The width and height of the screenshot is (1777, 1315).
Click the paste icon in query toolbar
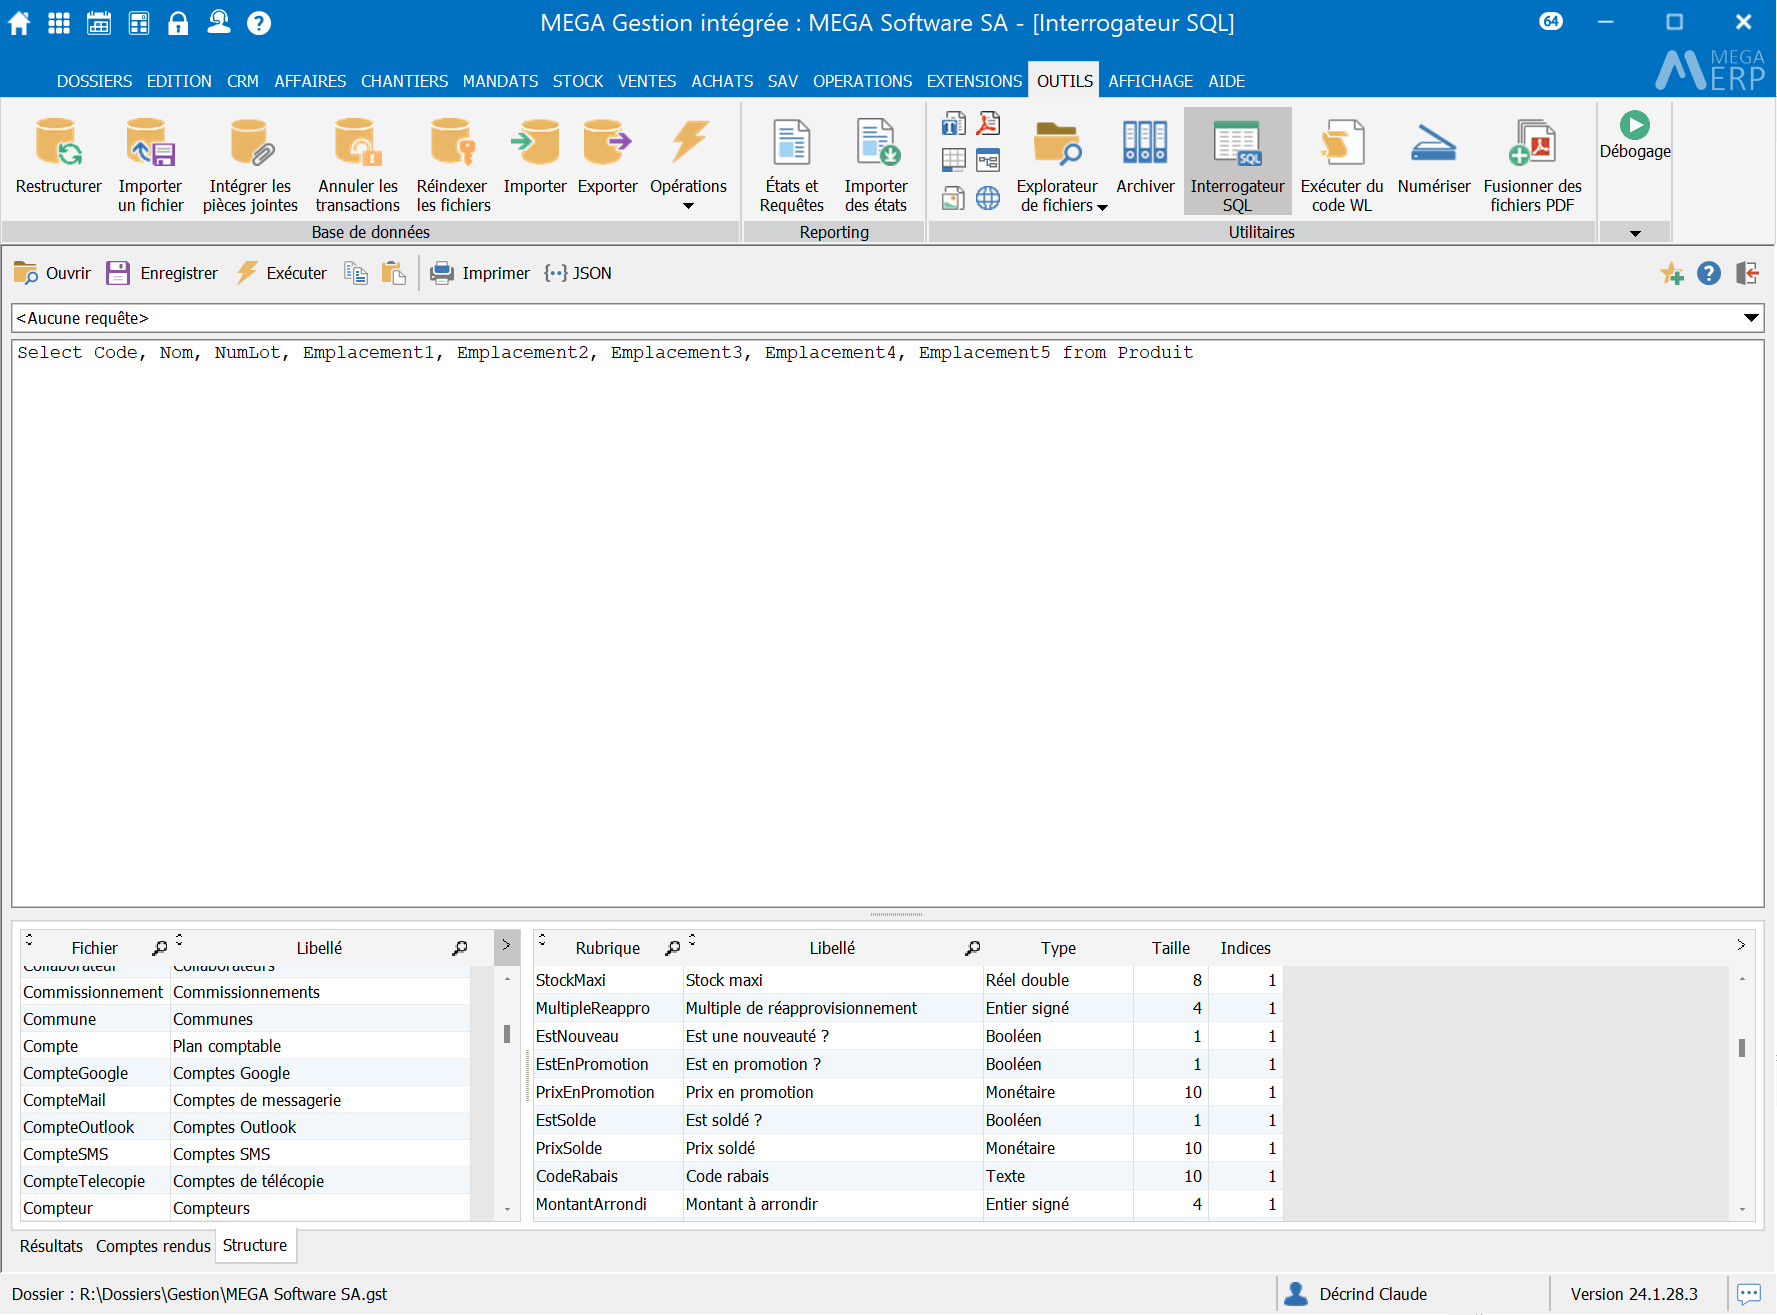(394, 273)
